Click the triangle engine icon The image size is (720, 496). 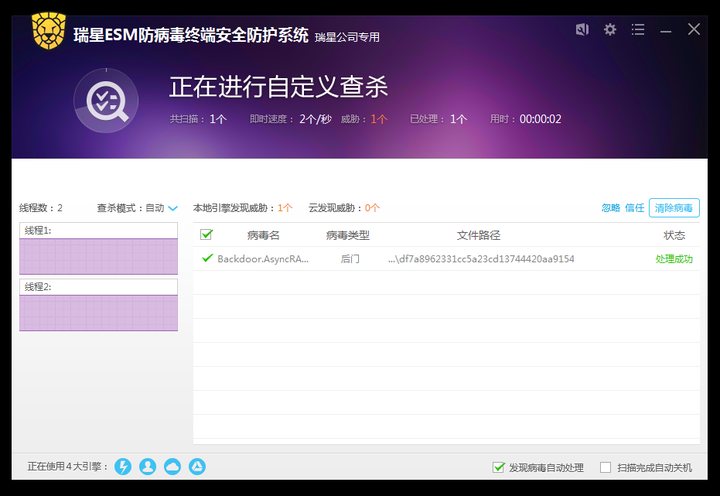[x=197, y=467]
